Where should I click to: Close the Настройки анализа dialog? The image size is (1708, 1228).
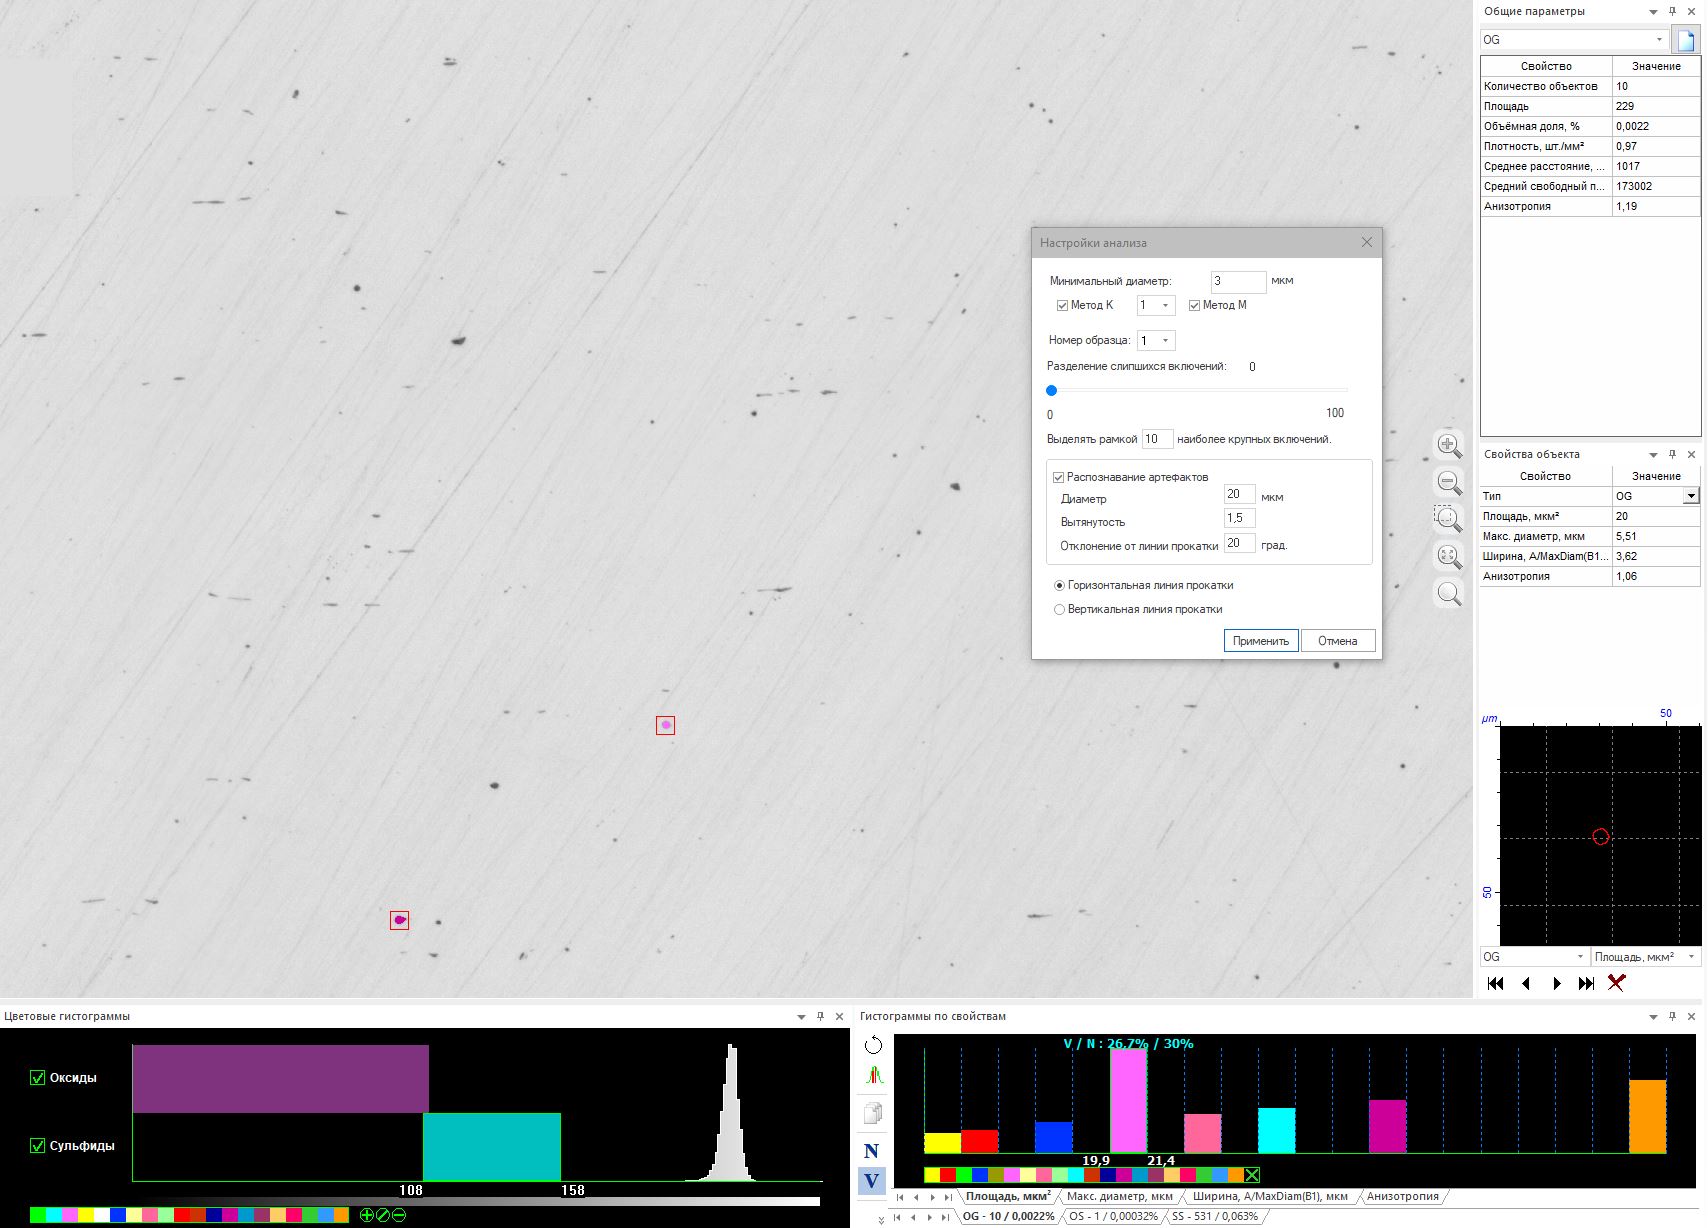(x=1367, y=242)
